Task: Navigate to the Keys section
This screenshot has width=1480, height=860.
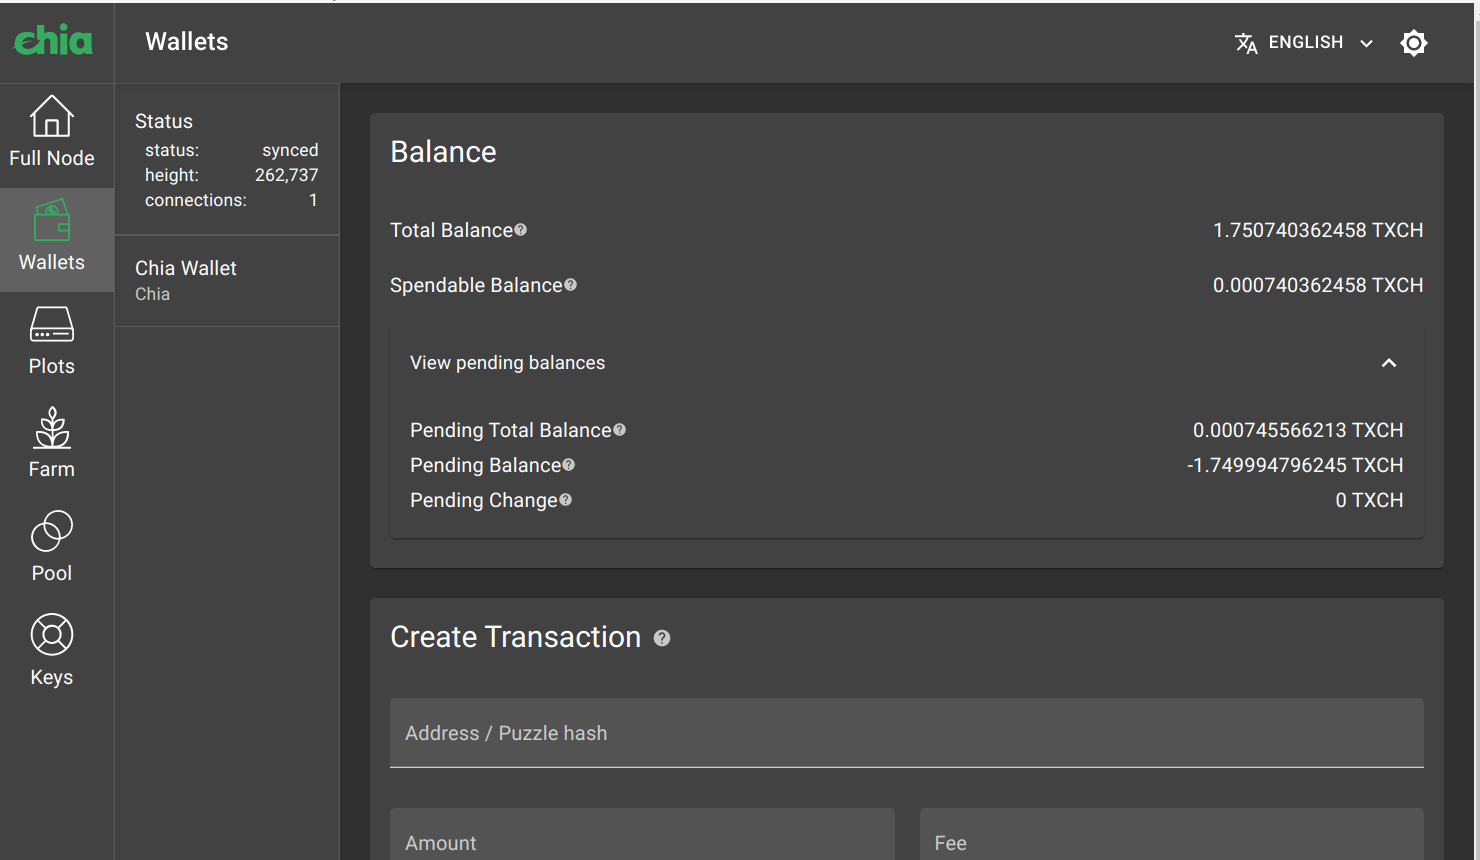Action: (51, 650)
